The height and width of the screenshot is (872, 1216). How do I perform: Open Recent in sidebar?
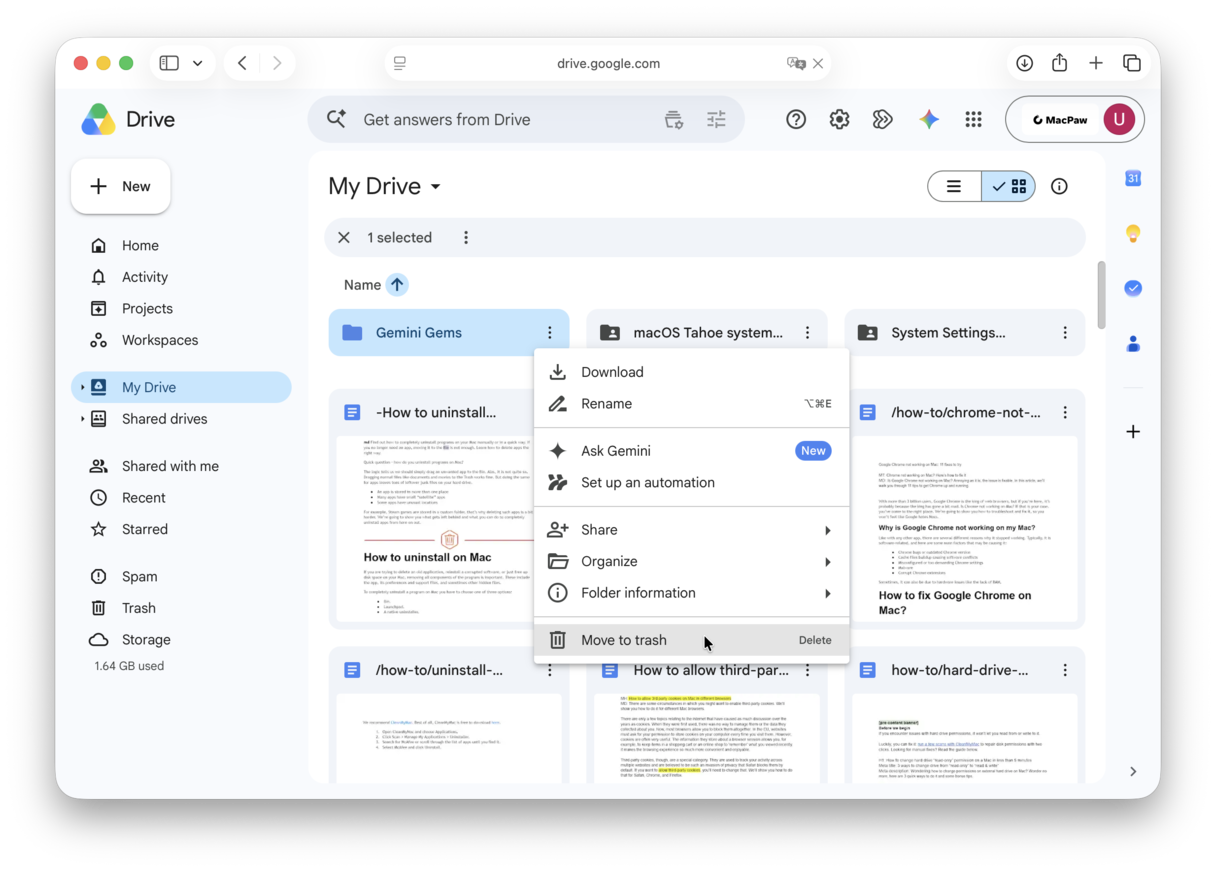pyautogui.click(x=181, y=498)
